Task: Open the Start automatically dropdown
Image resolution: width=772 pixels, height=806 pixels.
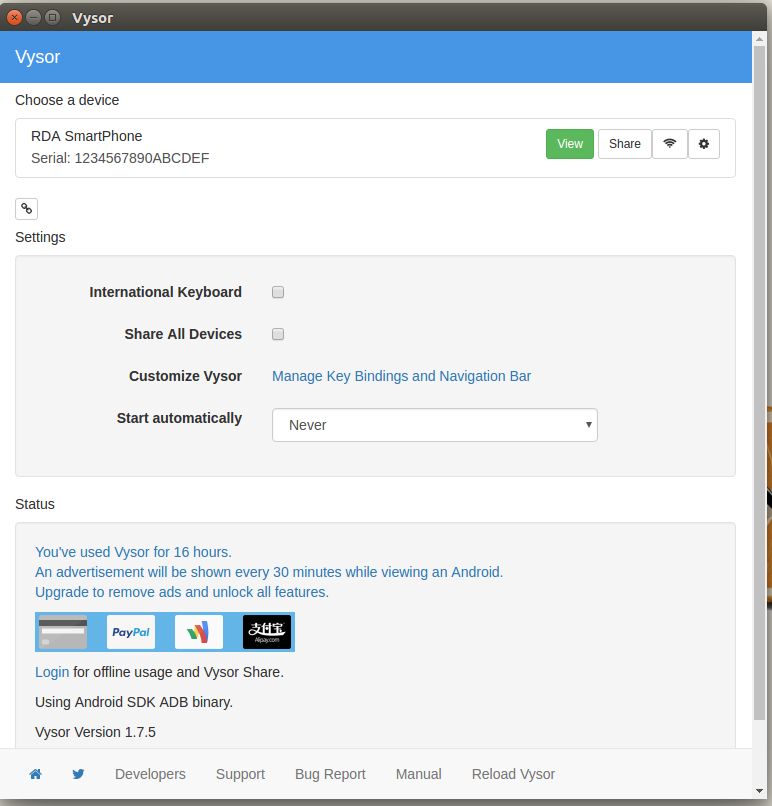Action: (x=435, y=425)
